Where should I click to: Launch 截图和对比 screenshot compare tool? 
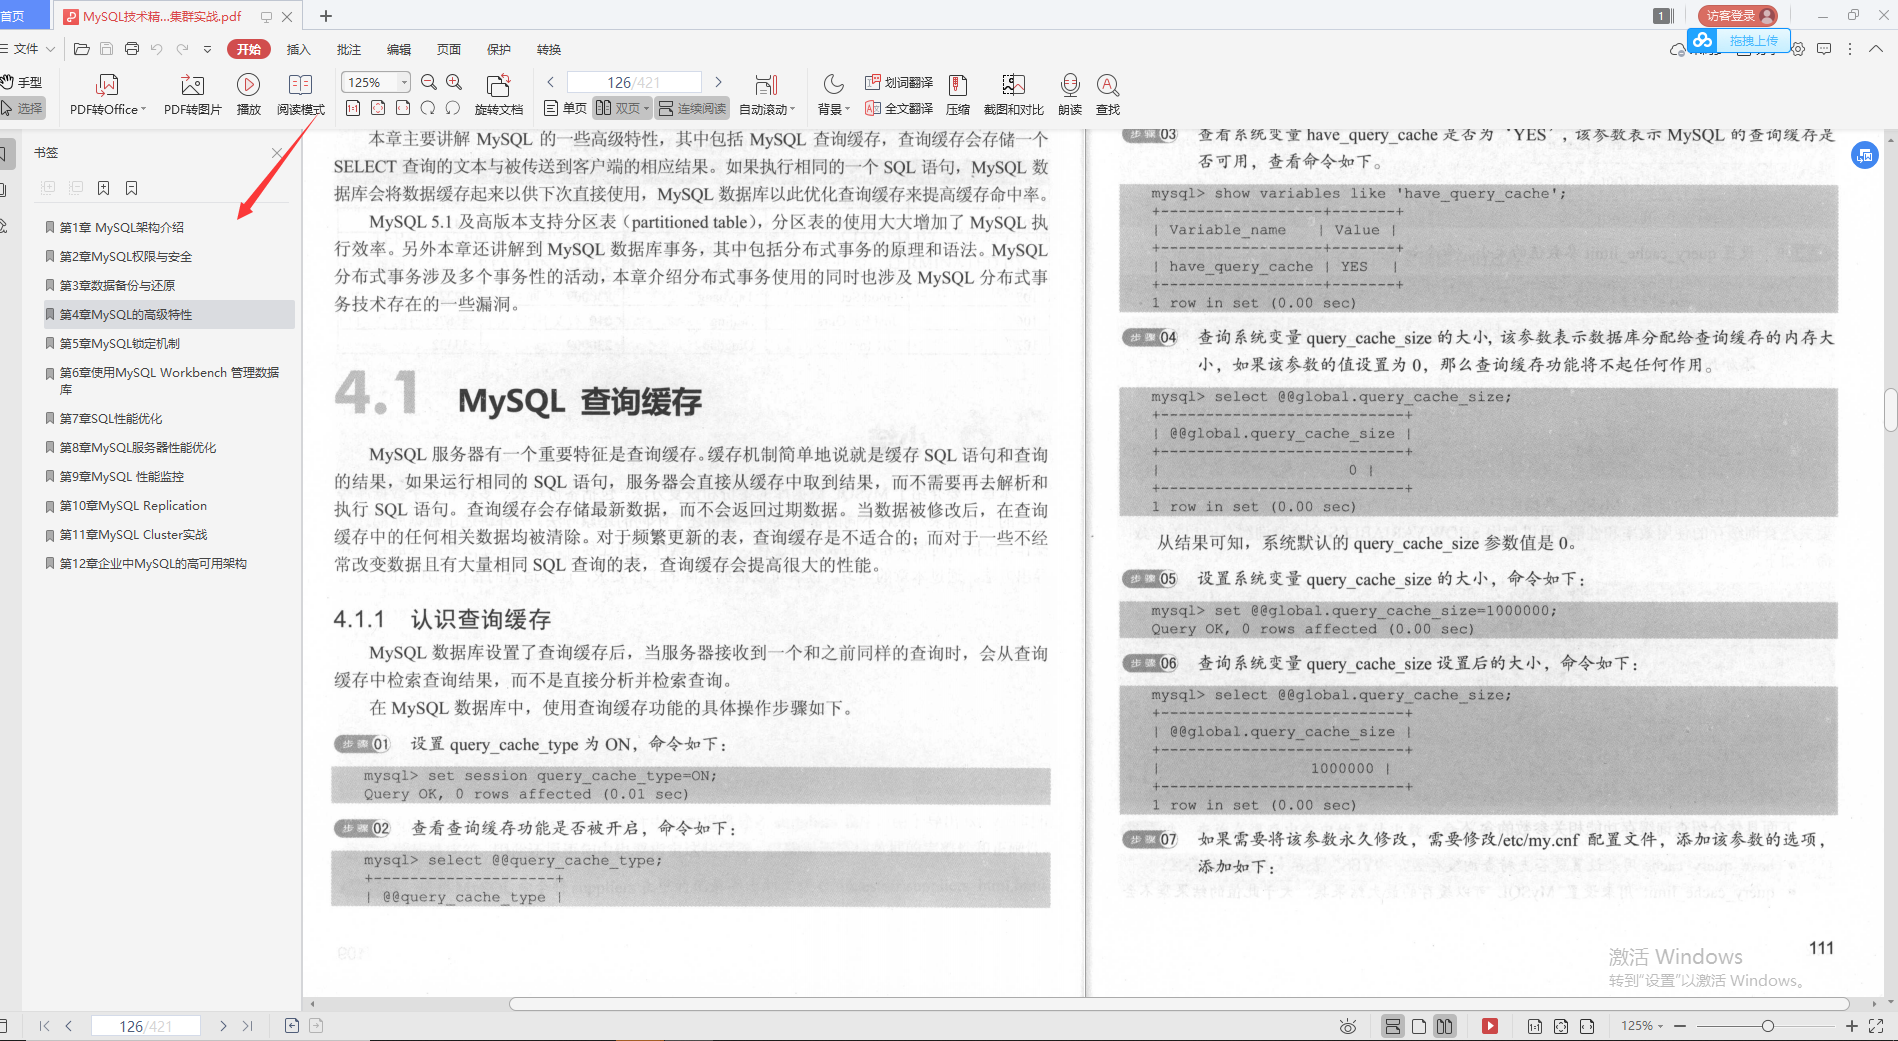pyautogui.click(x=1013, y=93)
